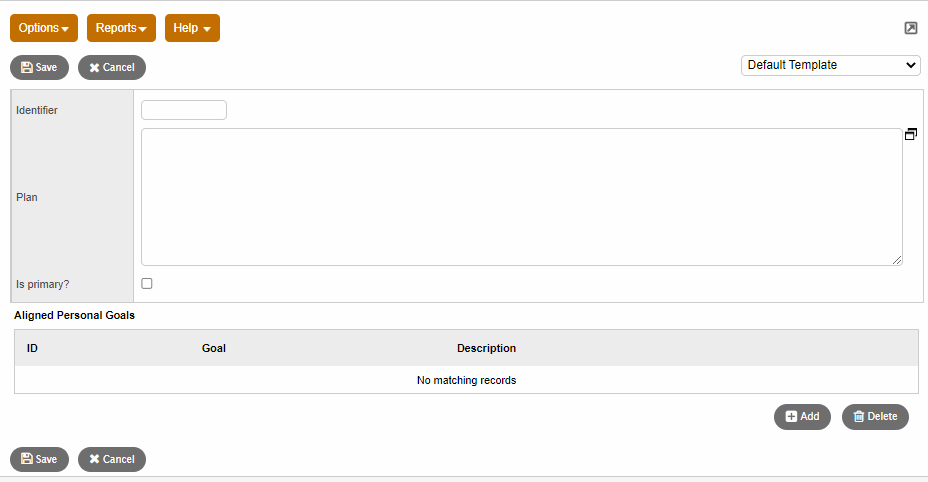Open the Help menu

click(x=192, y=28)
